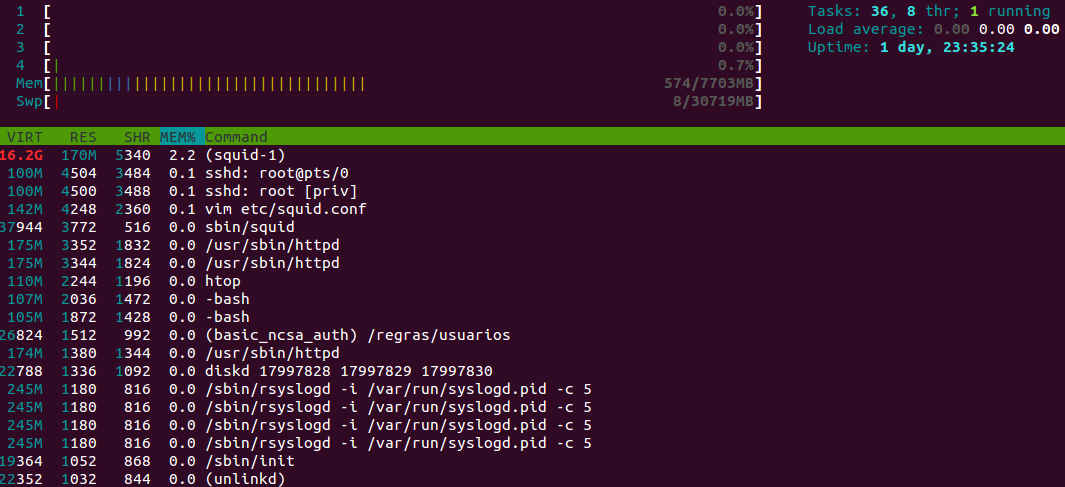Click the Command column header

pos(236,137)
